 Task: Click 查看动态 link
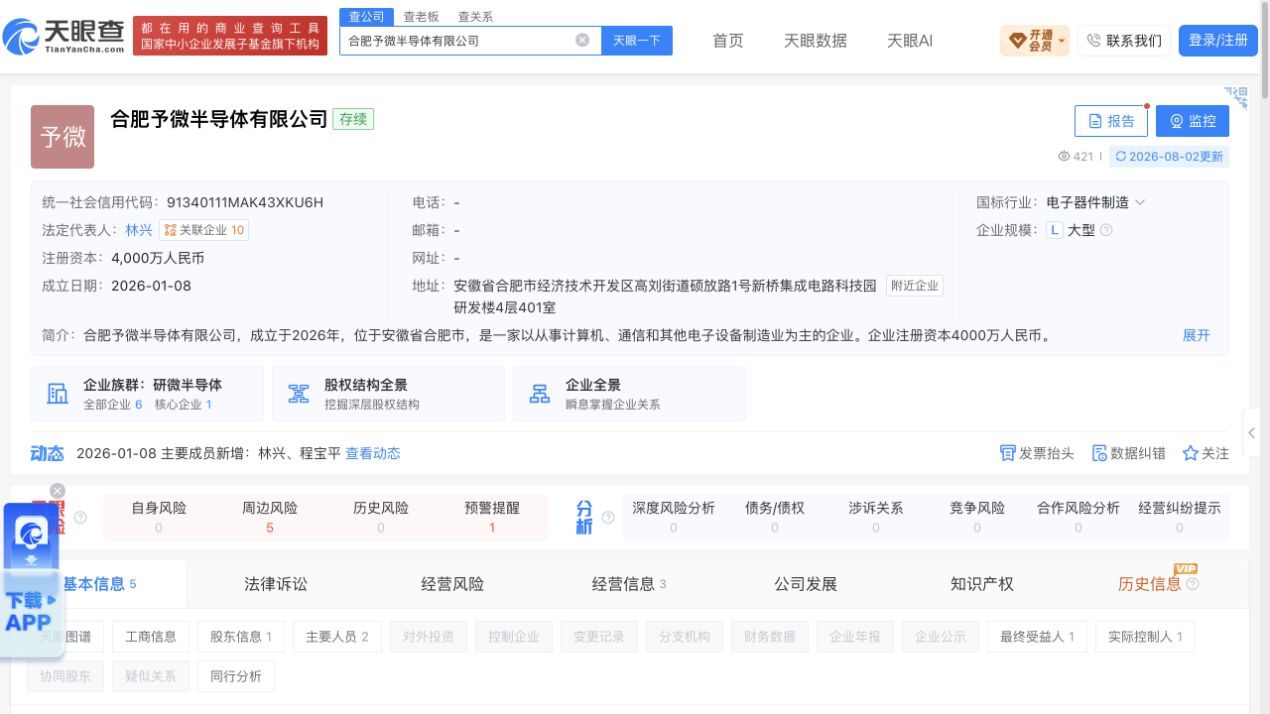[373, 453]
